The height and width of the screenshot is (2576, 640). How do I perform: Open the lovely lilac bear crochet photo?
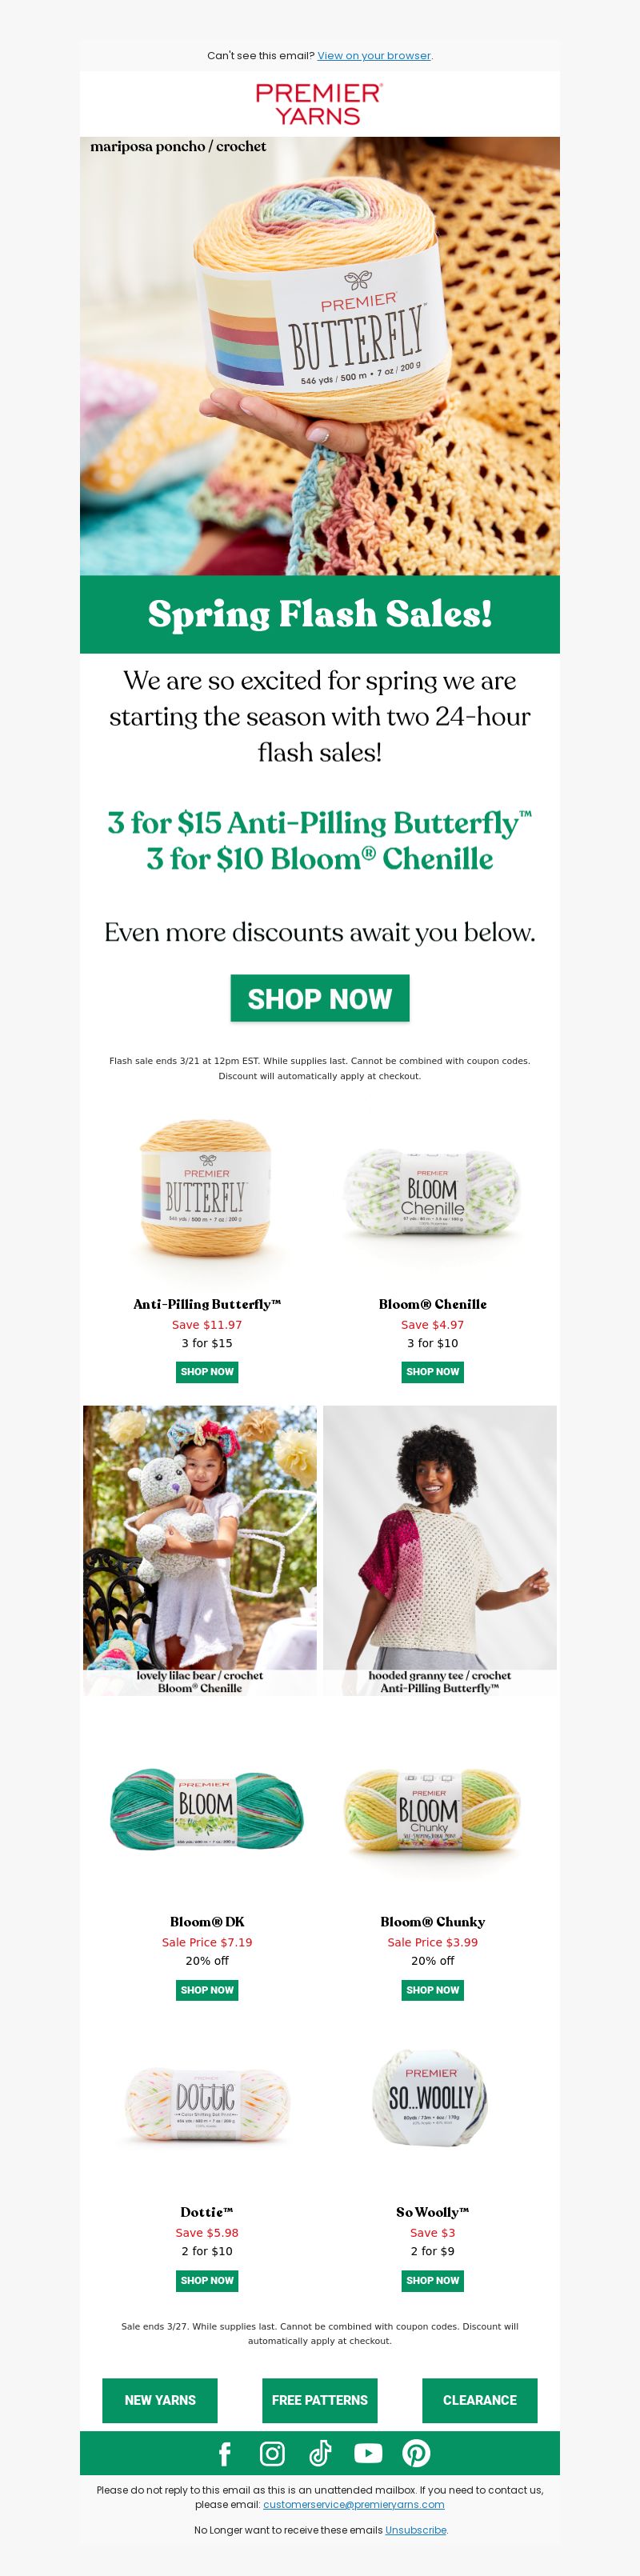tap(200, 1550)
